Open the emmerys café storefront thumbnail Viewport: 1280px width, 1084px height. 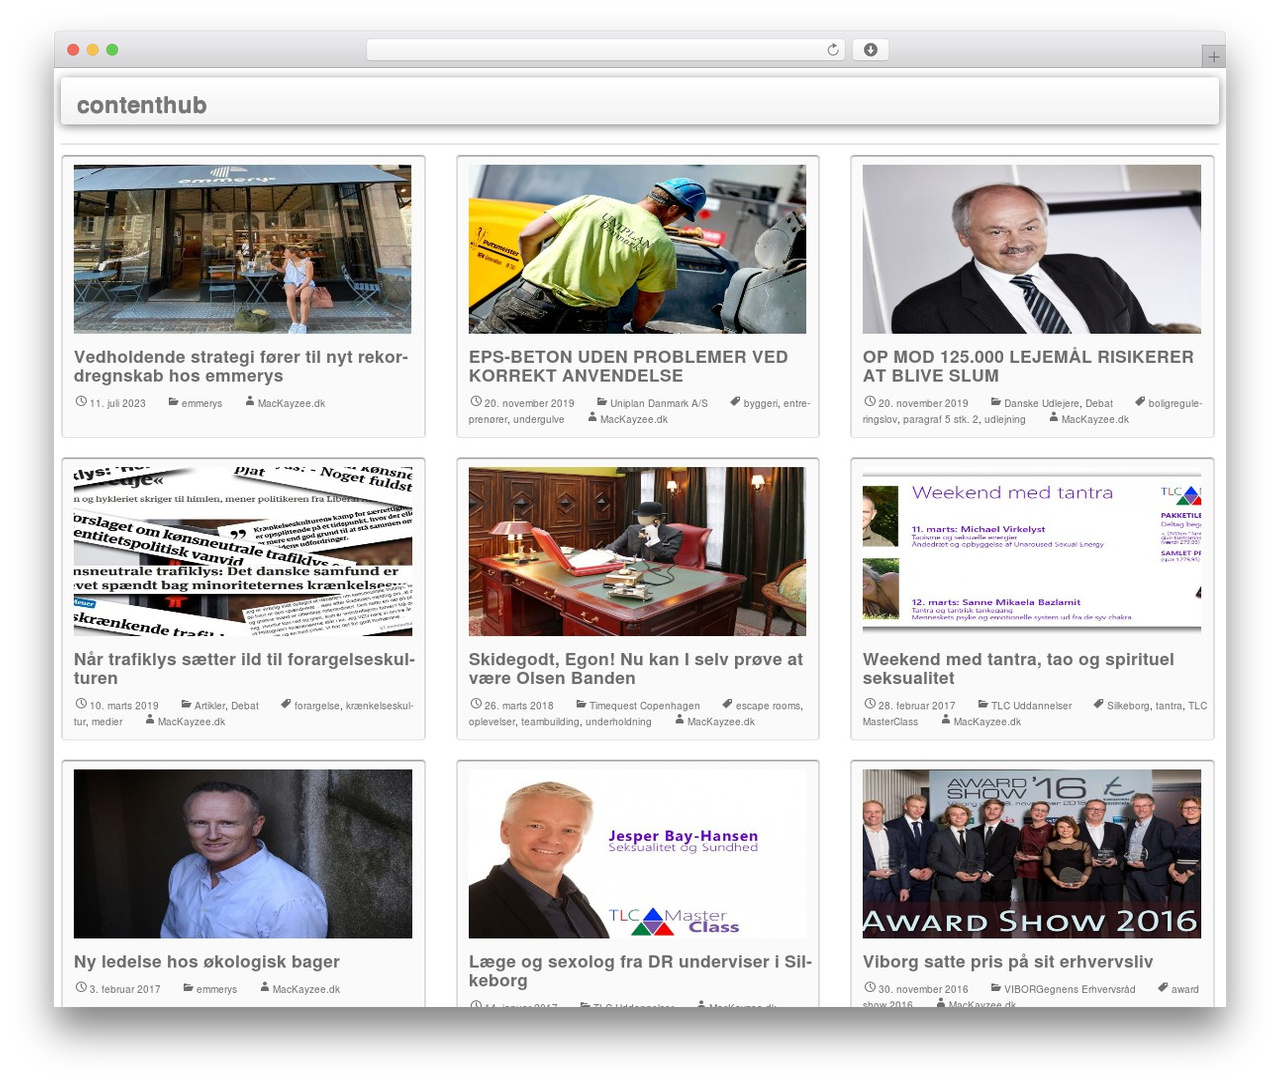(x=243, y=249)
